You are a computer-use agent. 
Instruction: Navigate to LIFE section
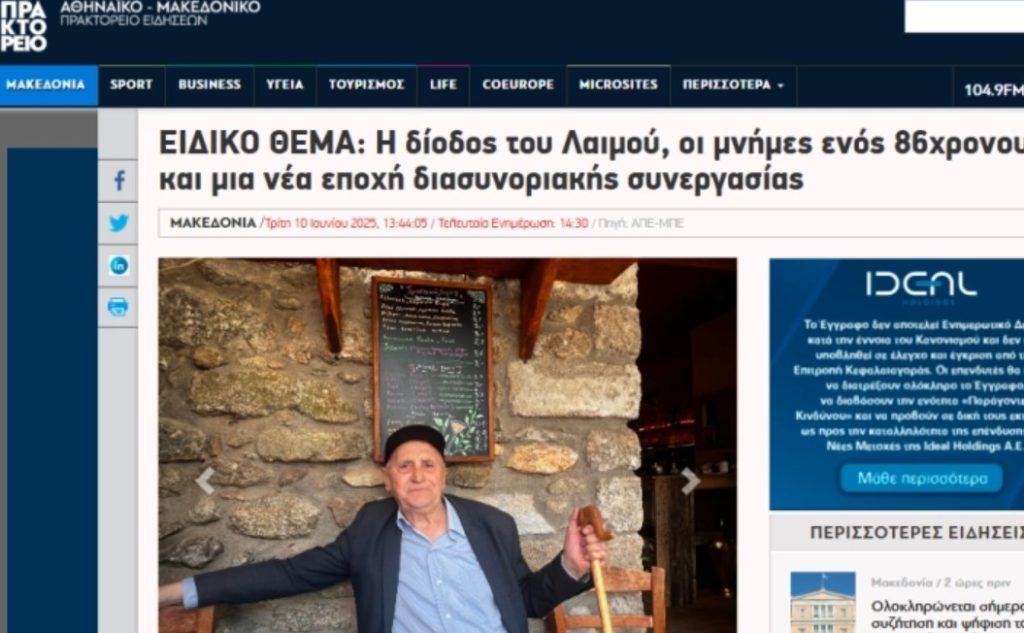click(x=443, y=85)
